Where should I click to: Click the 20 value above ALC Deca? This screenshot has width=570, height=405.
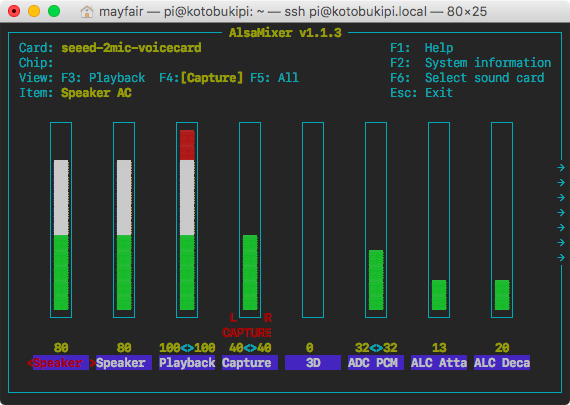tap(502, 348)
